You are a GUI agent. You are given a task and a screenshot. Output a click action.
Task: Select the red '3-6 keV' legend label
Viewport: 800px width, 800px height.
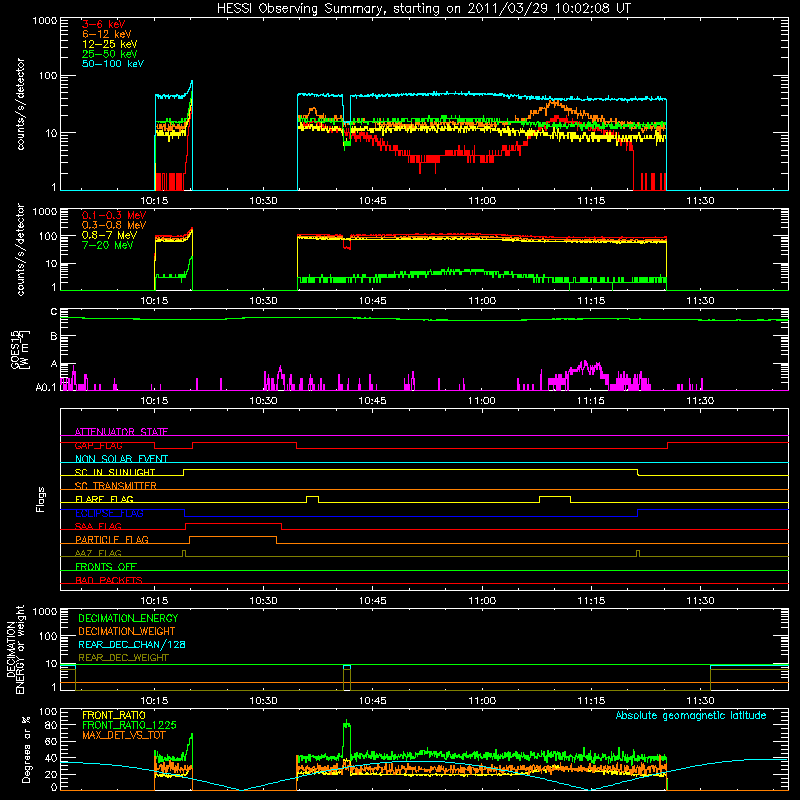[x=104, y=24]
